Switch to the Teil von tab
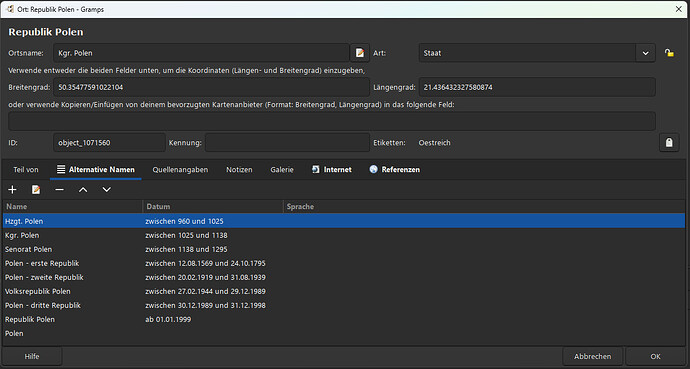The image size is (690, 369). tap(26, 169)
